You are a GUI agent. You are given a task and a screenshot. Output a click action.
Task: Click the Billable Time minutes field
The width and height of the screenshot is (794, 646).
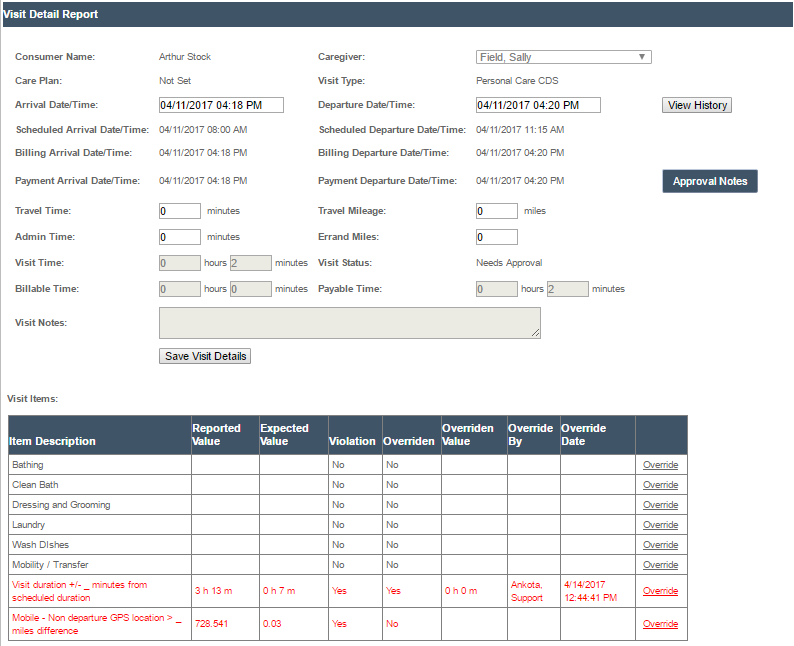[251, 289]
